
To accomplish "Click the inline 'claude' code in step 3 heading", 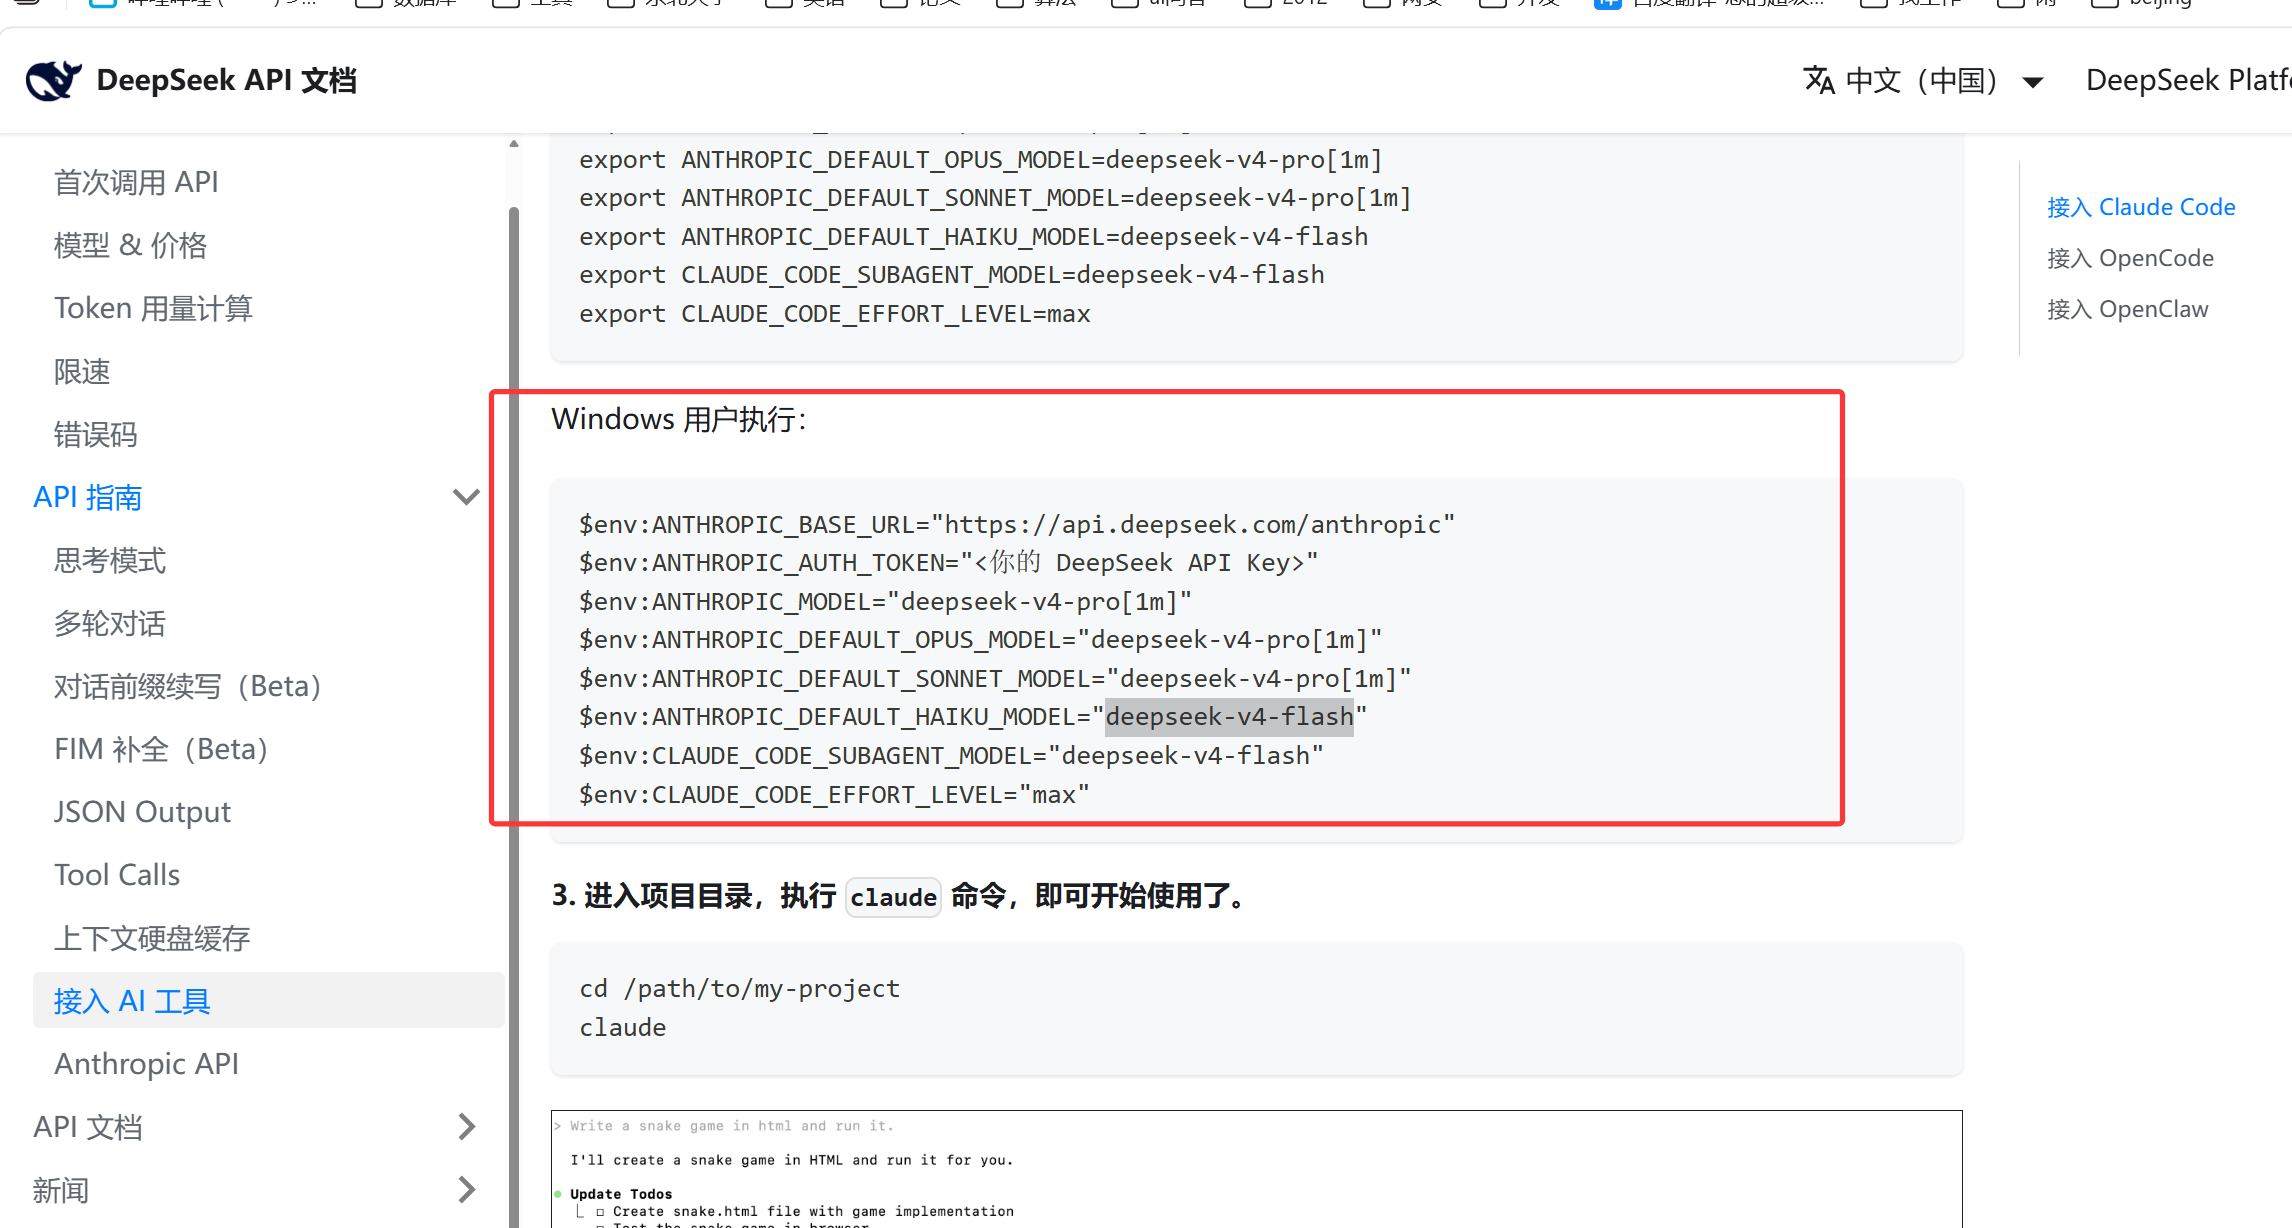I will (x=893, y=897).
